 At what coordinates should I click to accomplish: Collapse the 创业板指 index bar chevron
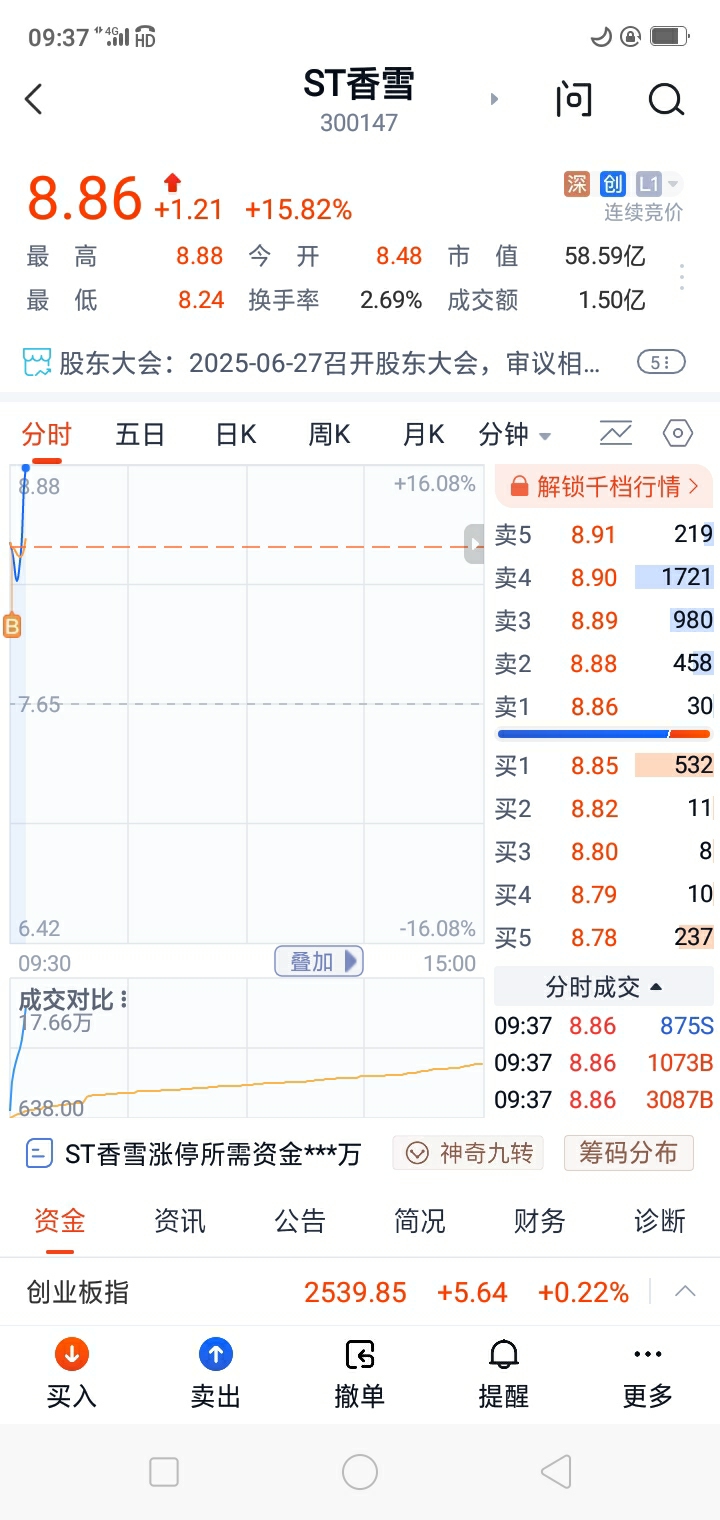pos(685,1291)
